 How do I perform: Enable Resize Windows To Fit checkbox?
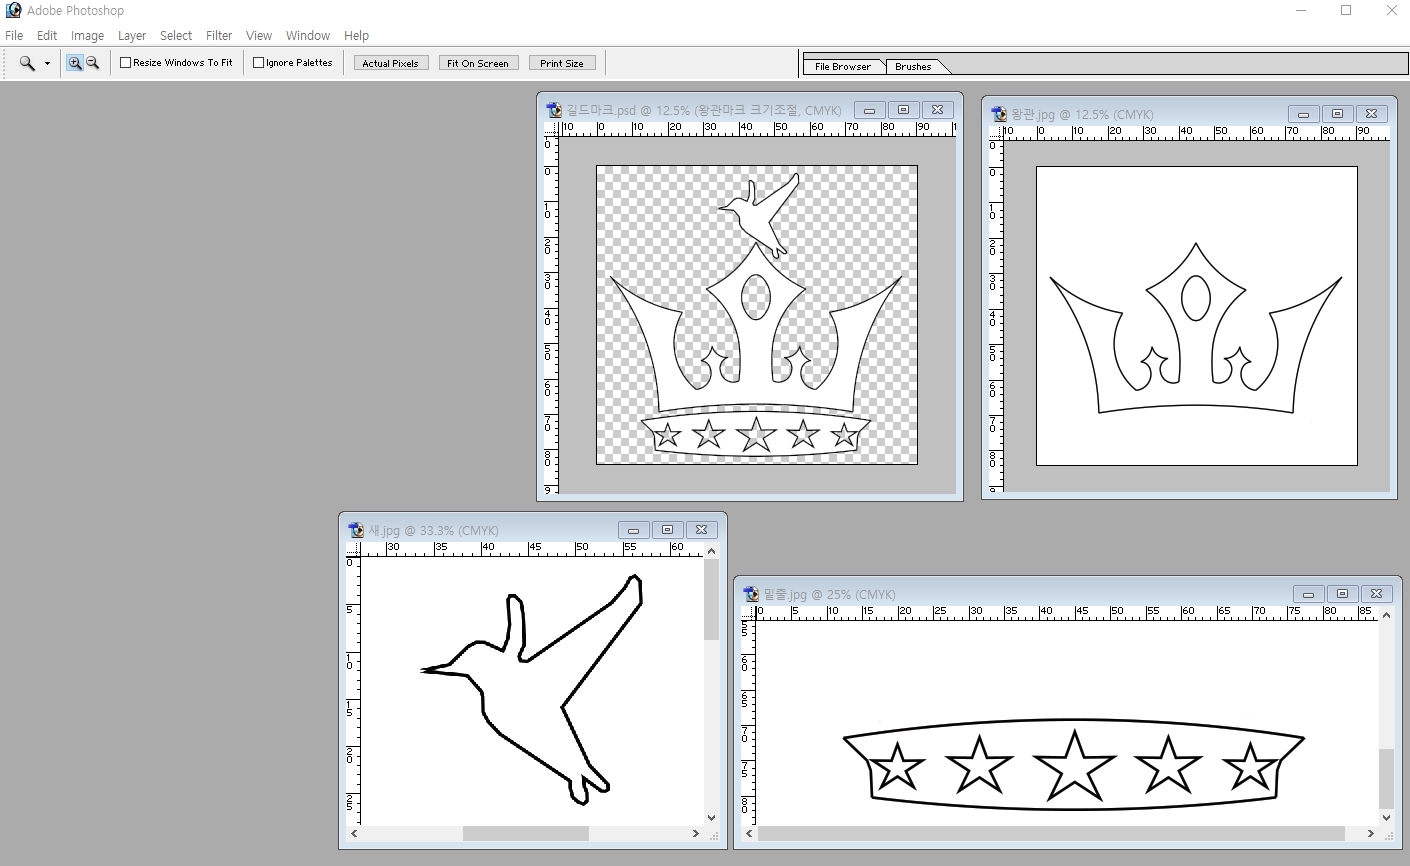click(x=126, y=63)
